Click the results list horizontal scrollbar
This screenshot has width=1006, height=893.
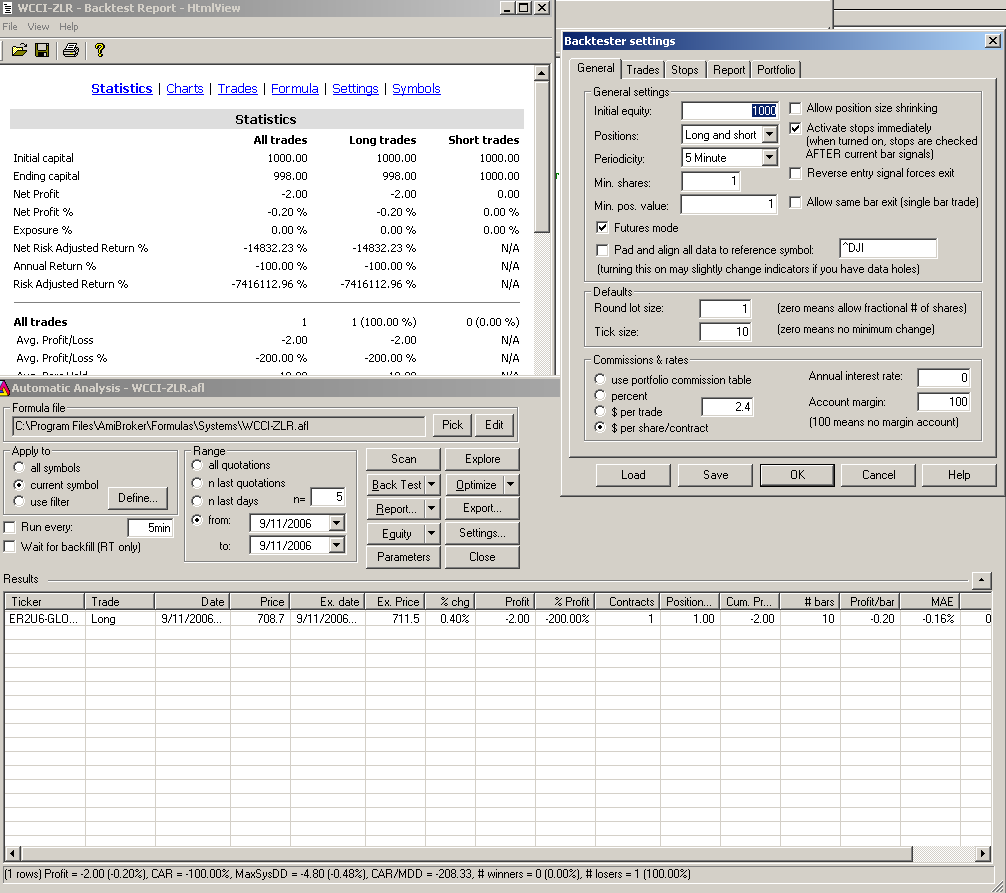click(500, 854)
